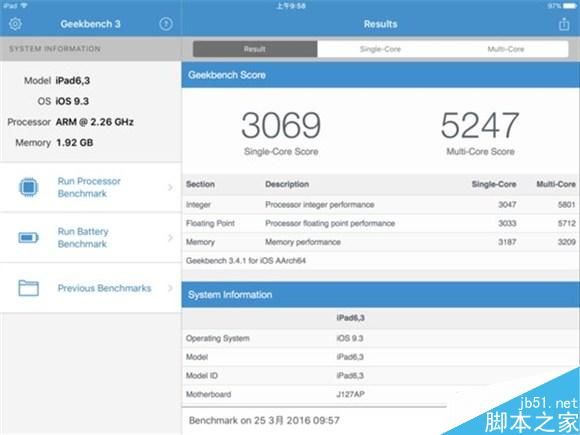580x435 pixels.
Task: Click Floating Point single-core value 3033
Action: click(x=507, y=223)
